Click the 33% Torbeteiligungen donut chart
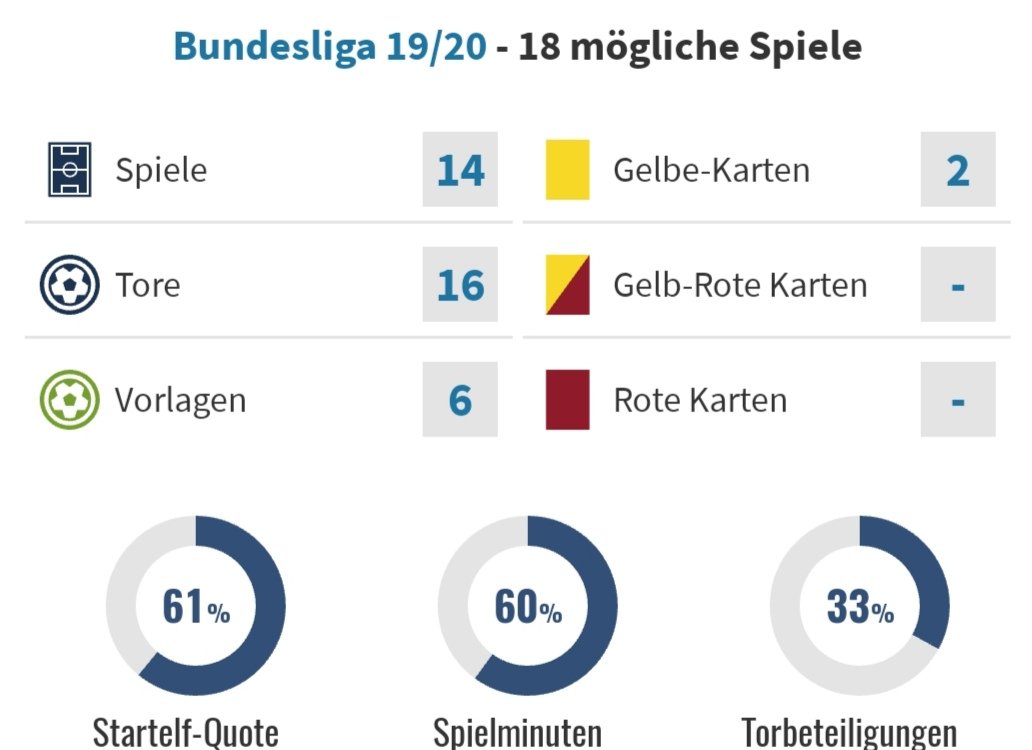1032x750 pixels. (x=860, y=605)
